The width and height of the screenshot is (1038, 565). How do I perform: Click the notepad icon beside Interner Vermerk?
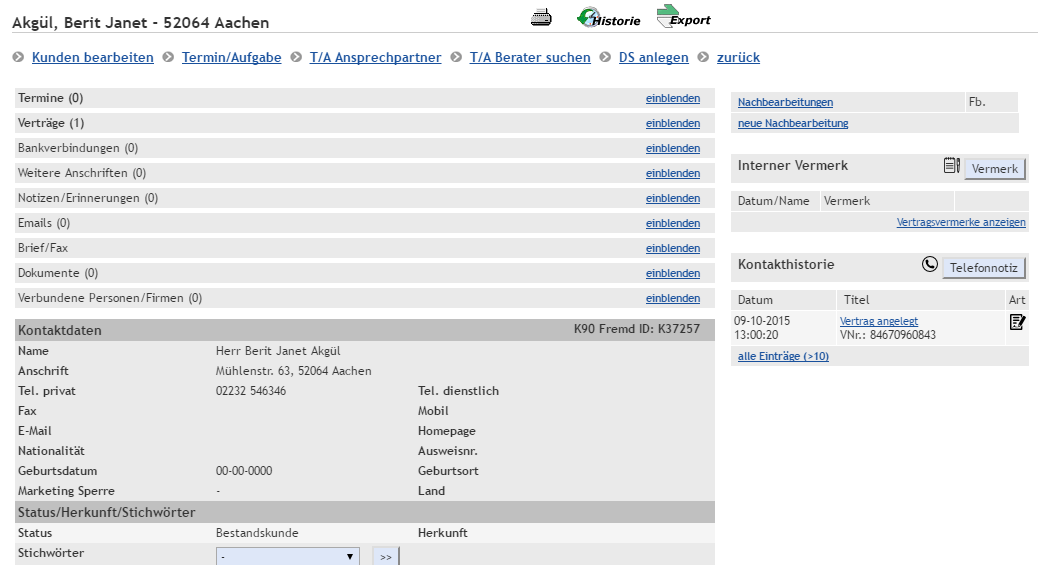coord(951,166)
